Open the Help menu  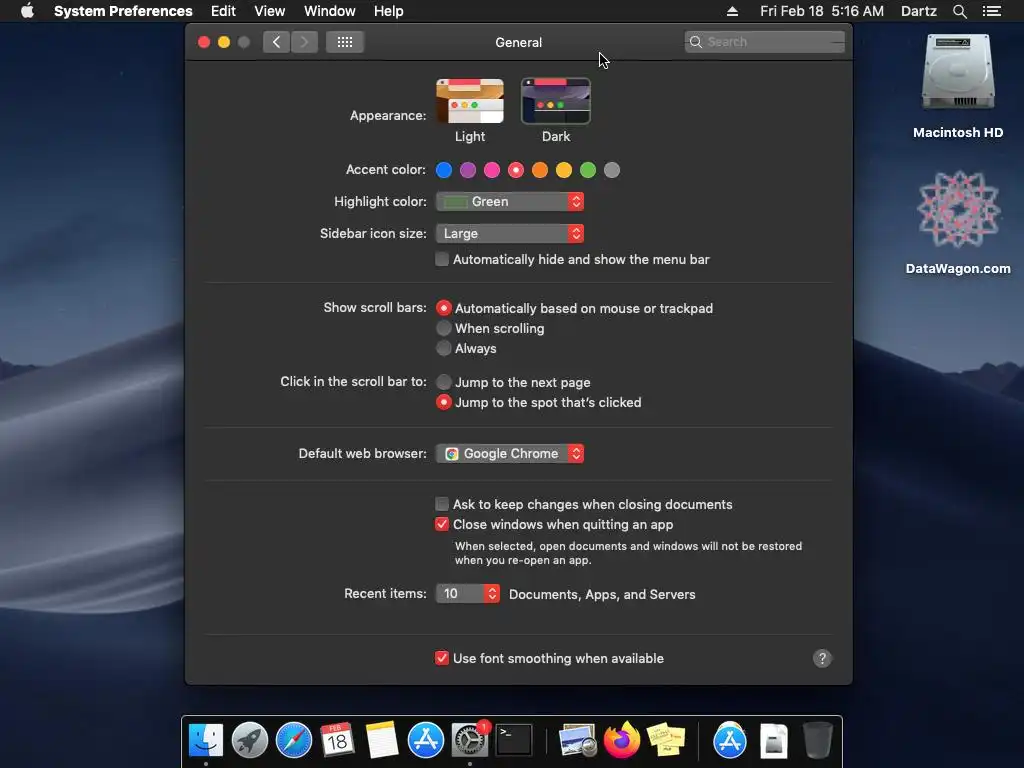click(x=389, y=11)
